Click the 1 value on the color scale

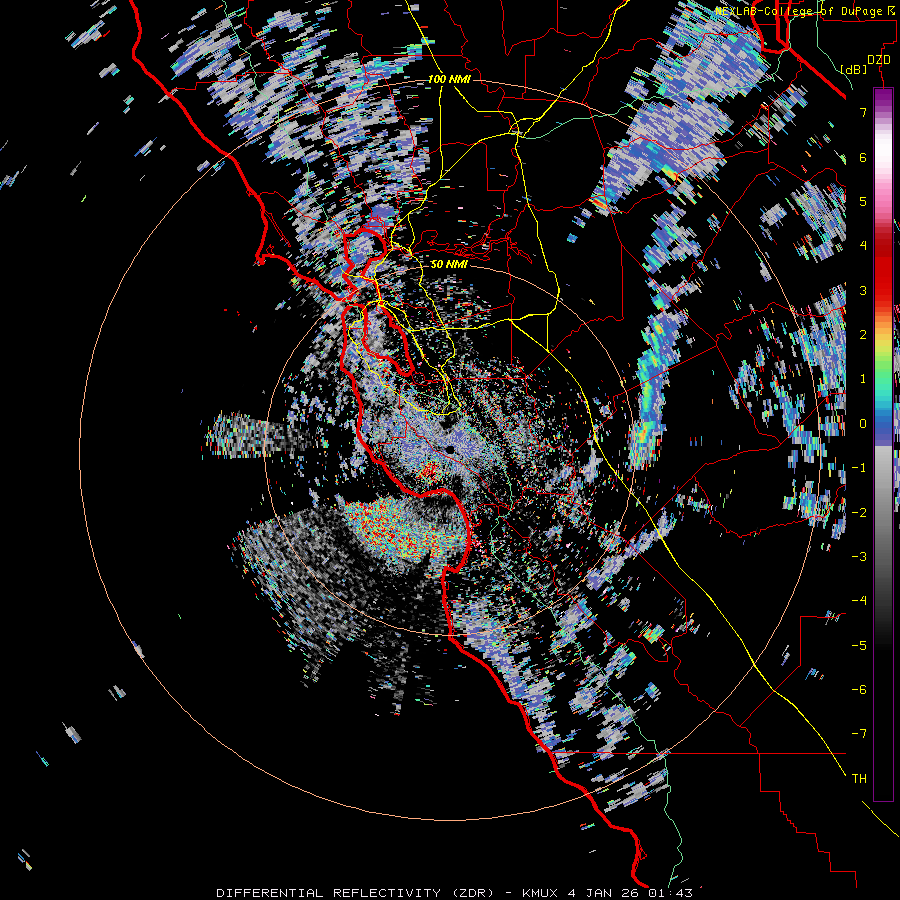click(x=863, y=379)
